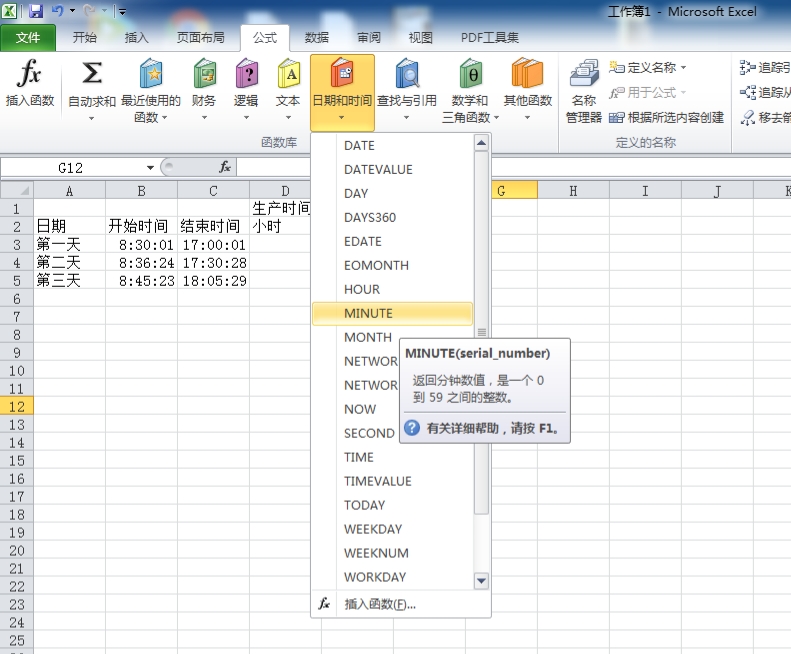Expand the Name Box dropdown arrow

click(150, 168)
